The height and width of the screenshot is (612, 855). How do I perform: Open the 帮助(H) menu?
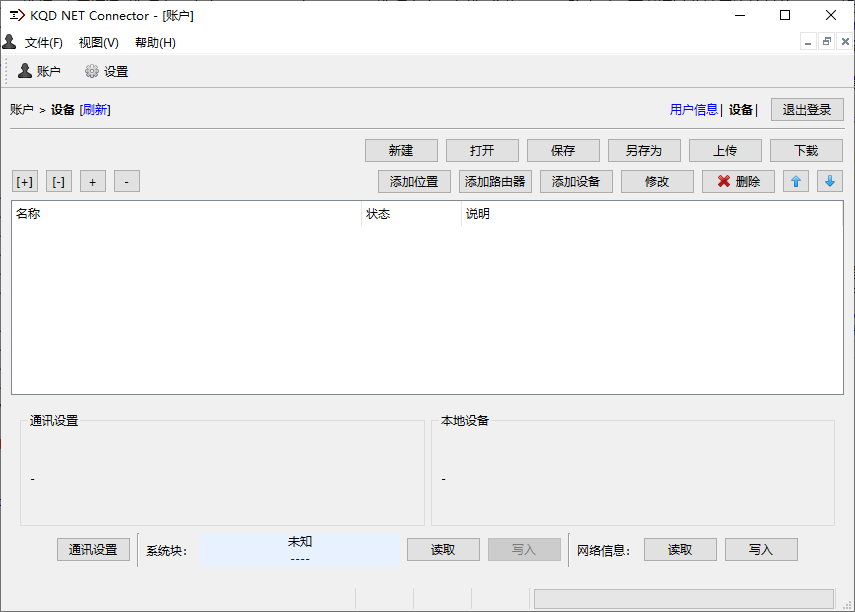click(155, 43)
